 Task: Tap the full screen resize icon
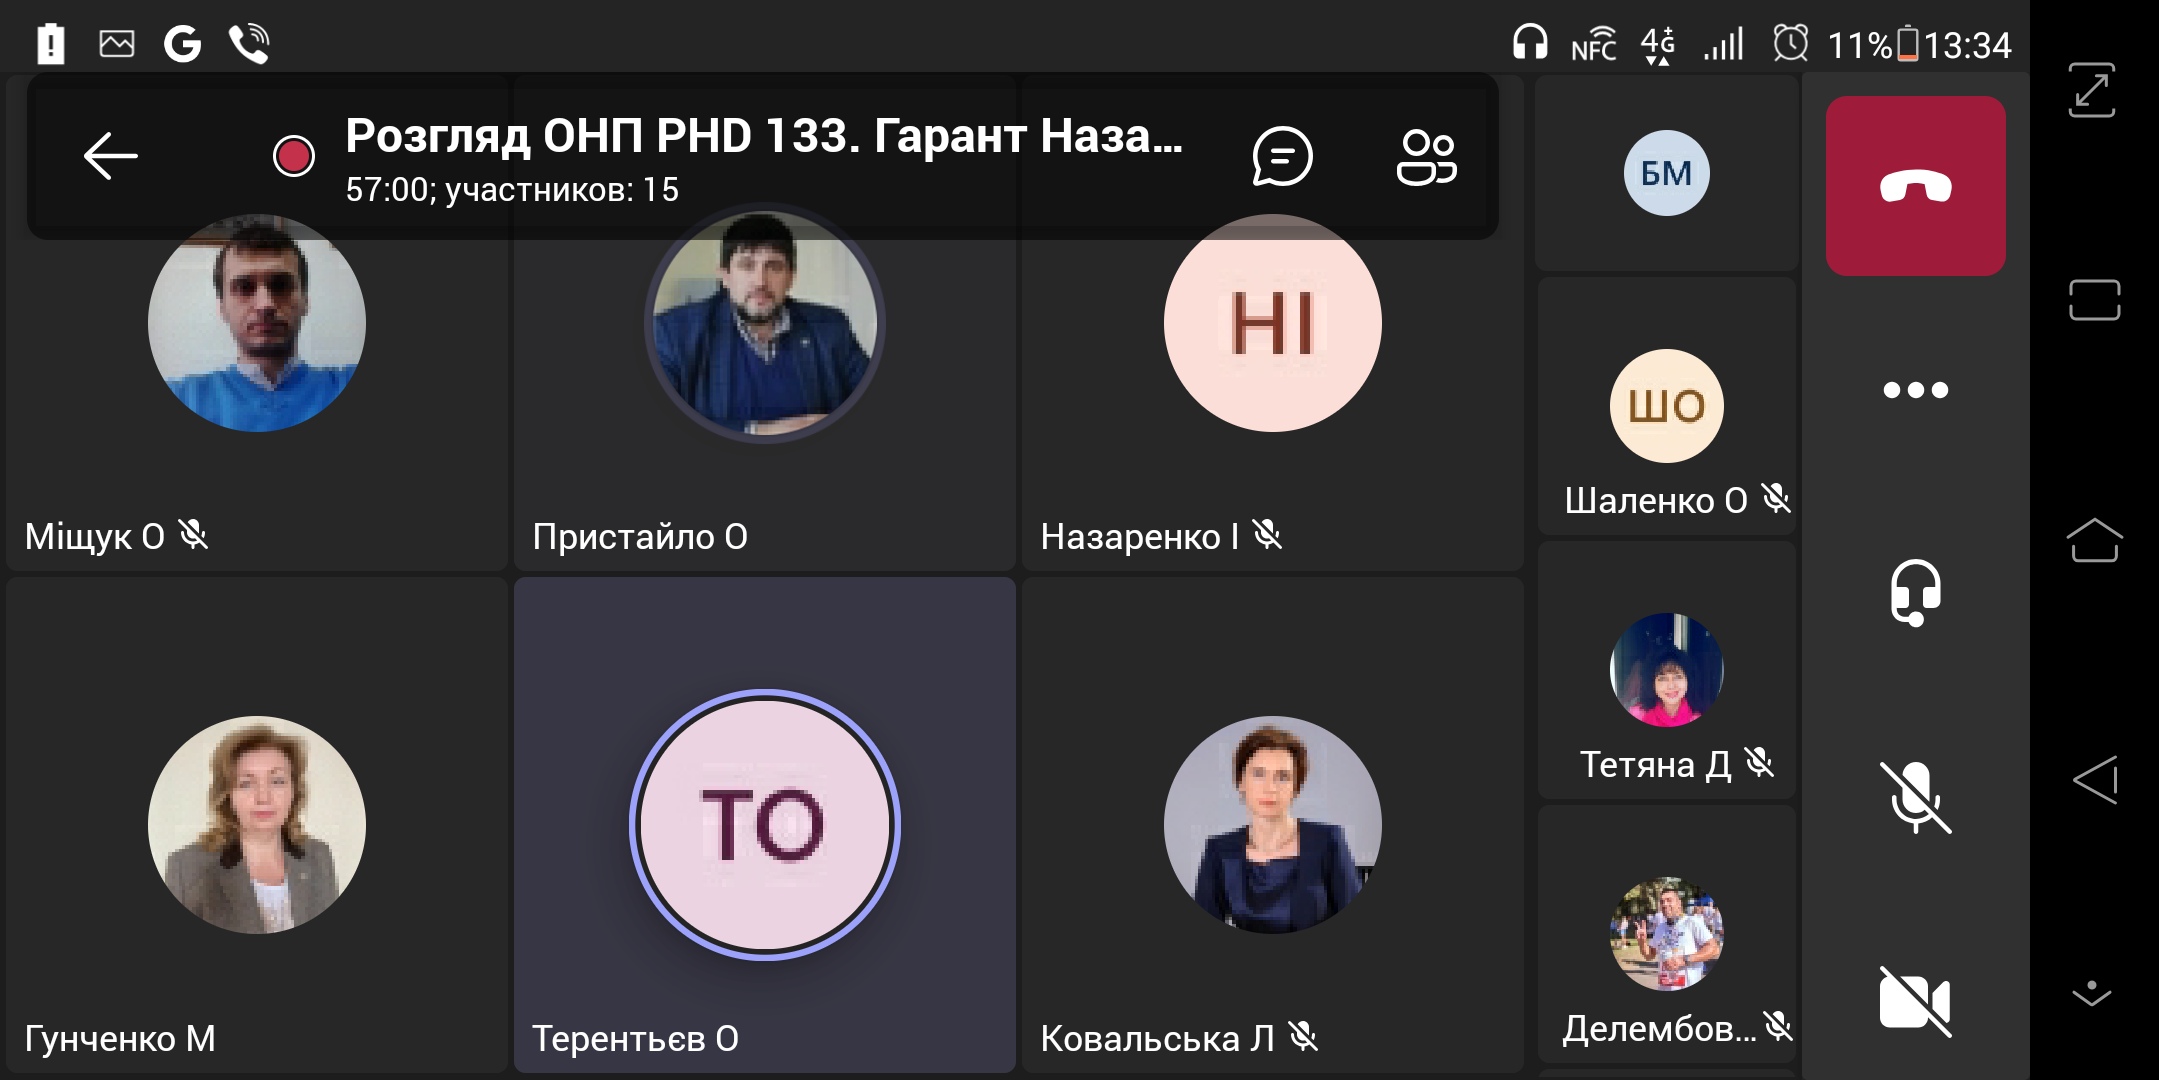pos(2092,90)
